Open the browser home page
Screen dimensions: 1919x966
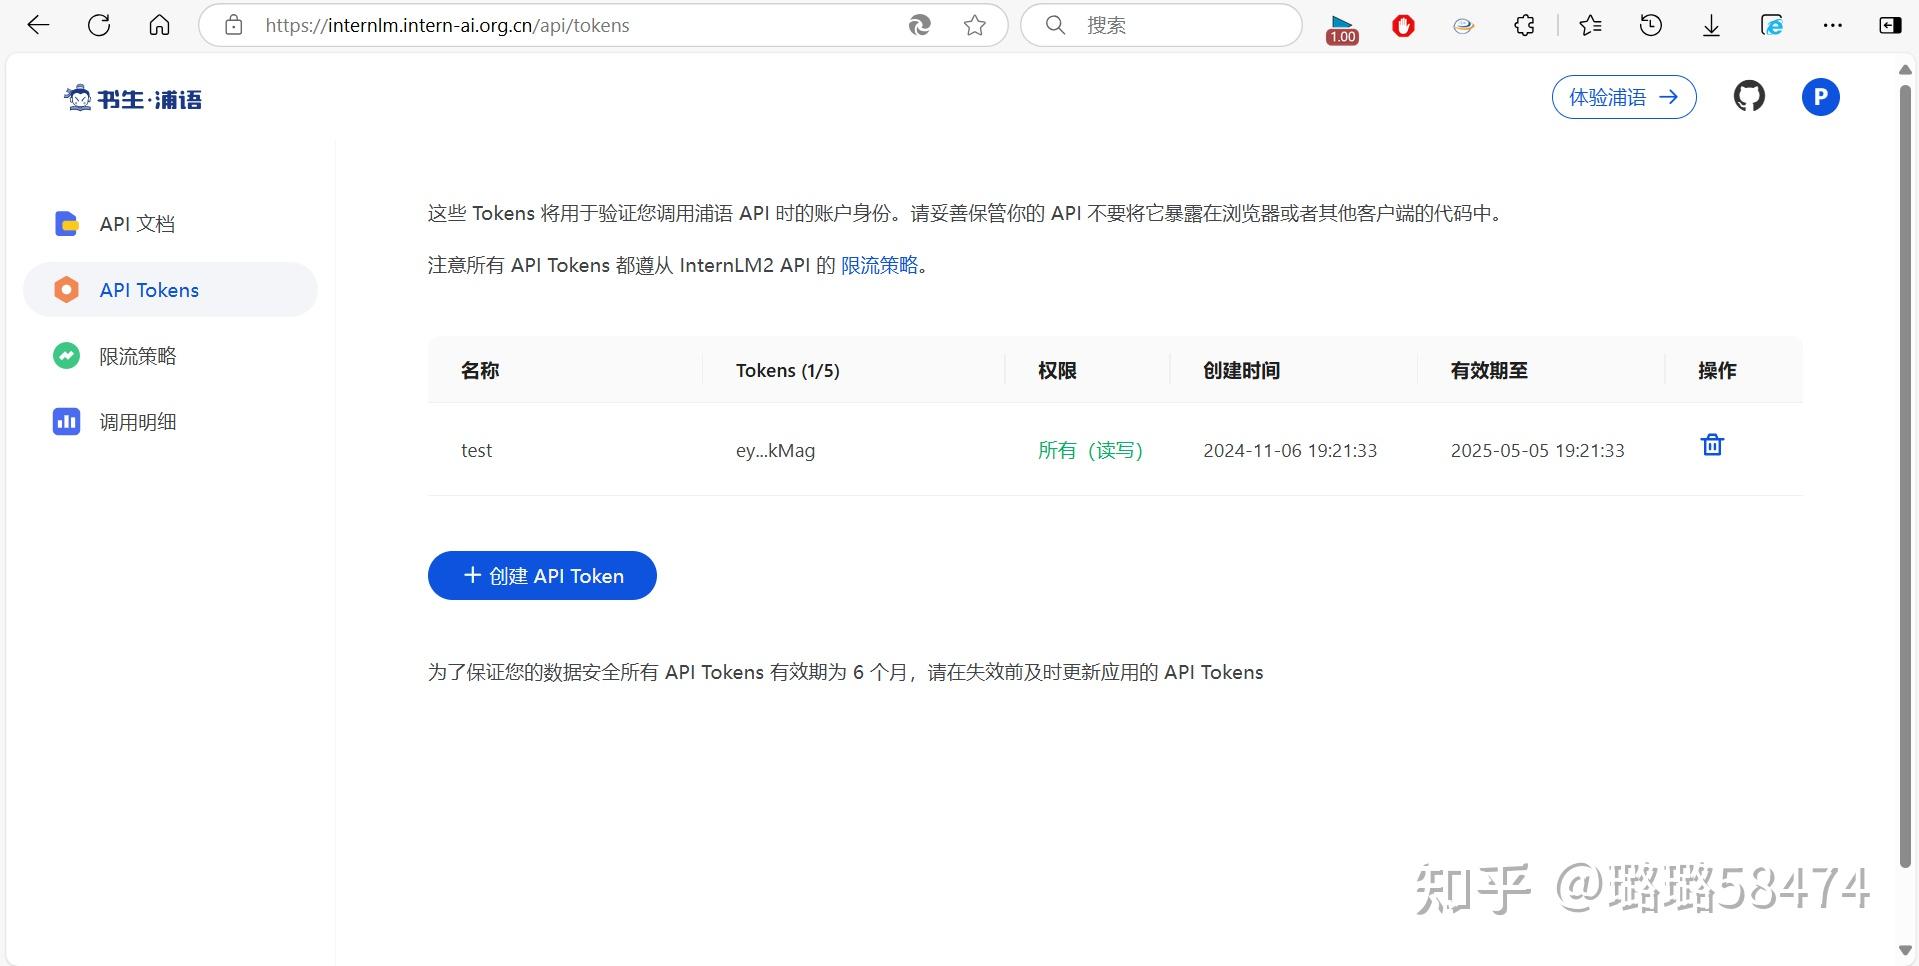(x=159, y=25)
